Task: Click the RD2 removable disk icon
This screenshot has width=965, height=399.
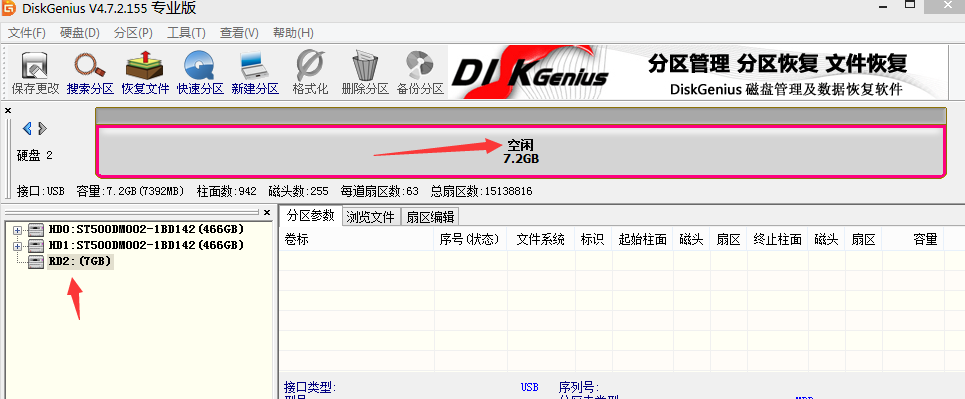Action: [x=36, y=262]
